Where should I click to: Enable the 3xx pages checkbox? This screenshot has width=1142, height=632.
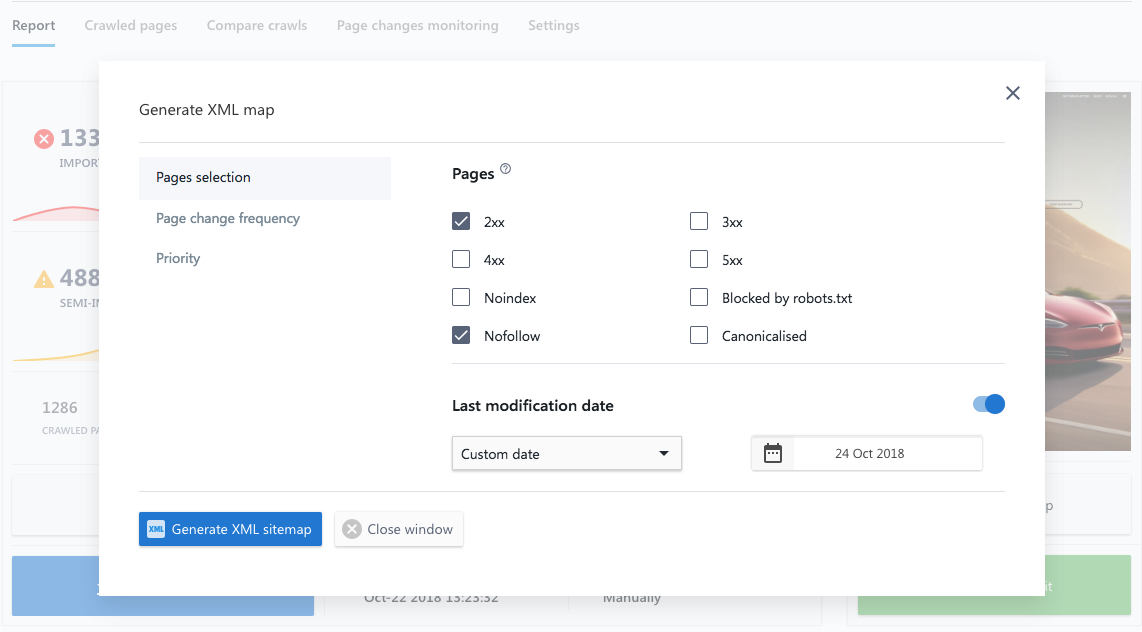(x=699, y=222)
